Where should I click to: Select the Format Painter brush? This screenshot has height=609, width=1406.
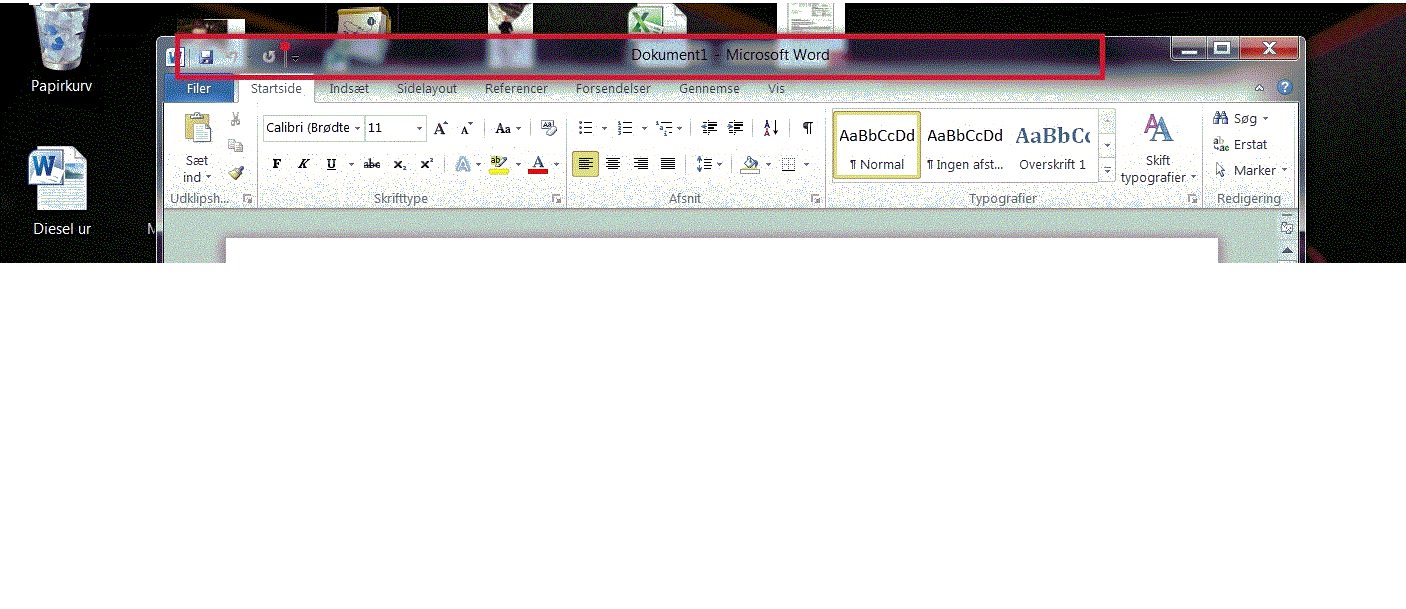pos(236,172)
